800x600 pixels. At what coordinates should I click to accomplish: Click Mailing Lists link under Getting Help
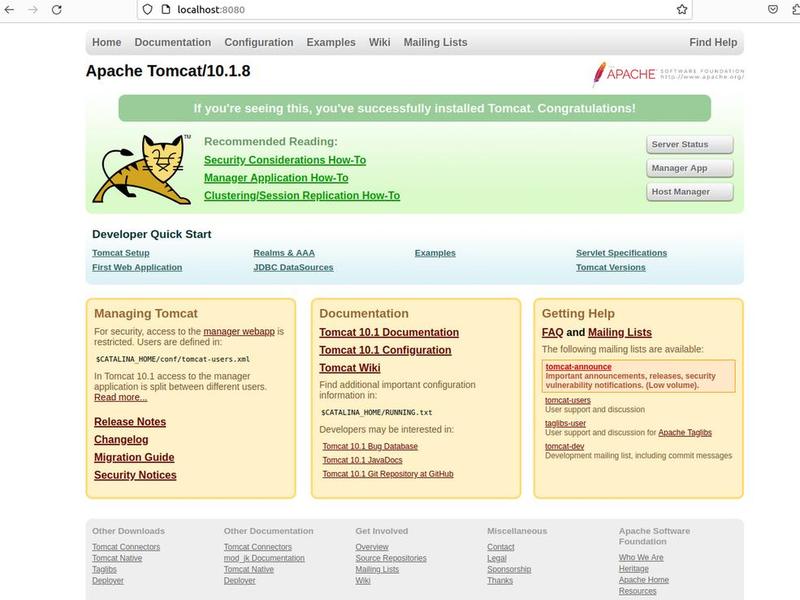tap(619, 333)
